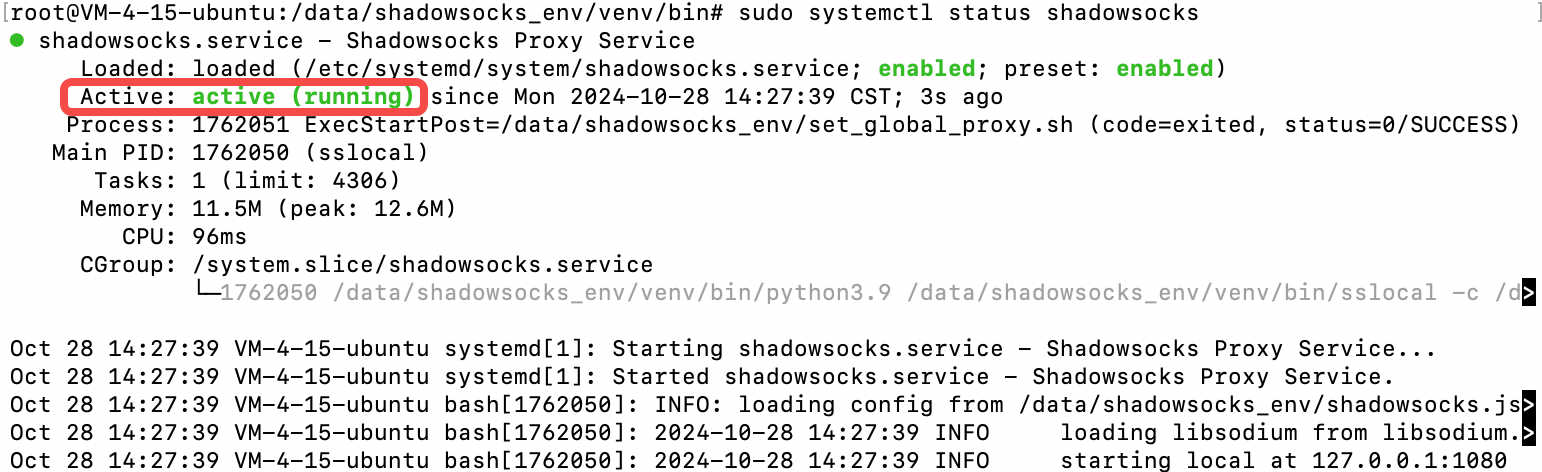Click the Main PID value 1762050 (sslocal)
Viewport: 1542px width, 472px height.
[x=310, y=153]
